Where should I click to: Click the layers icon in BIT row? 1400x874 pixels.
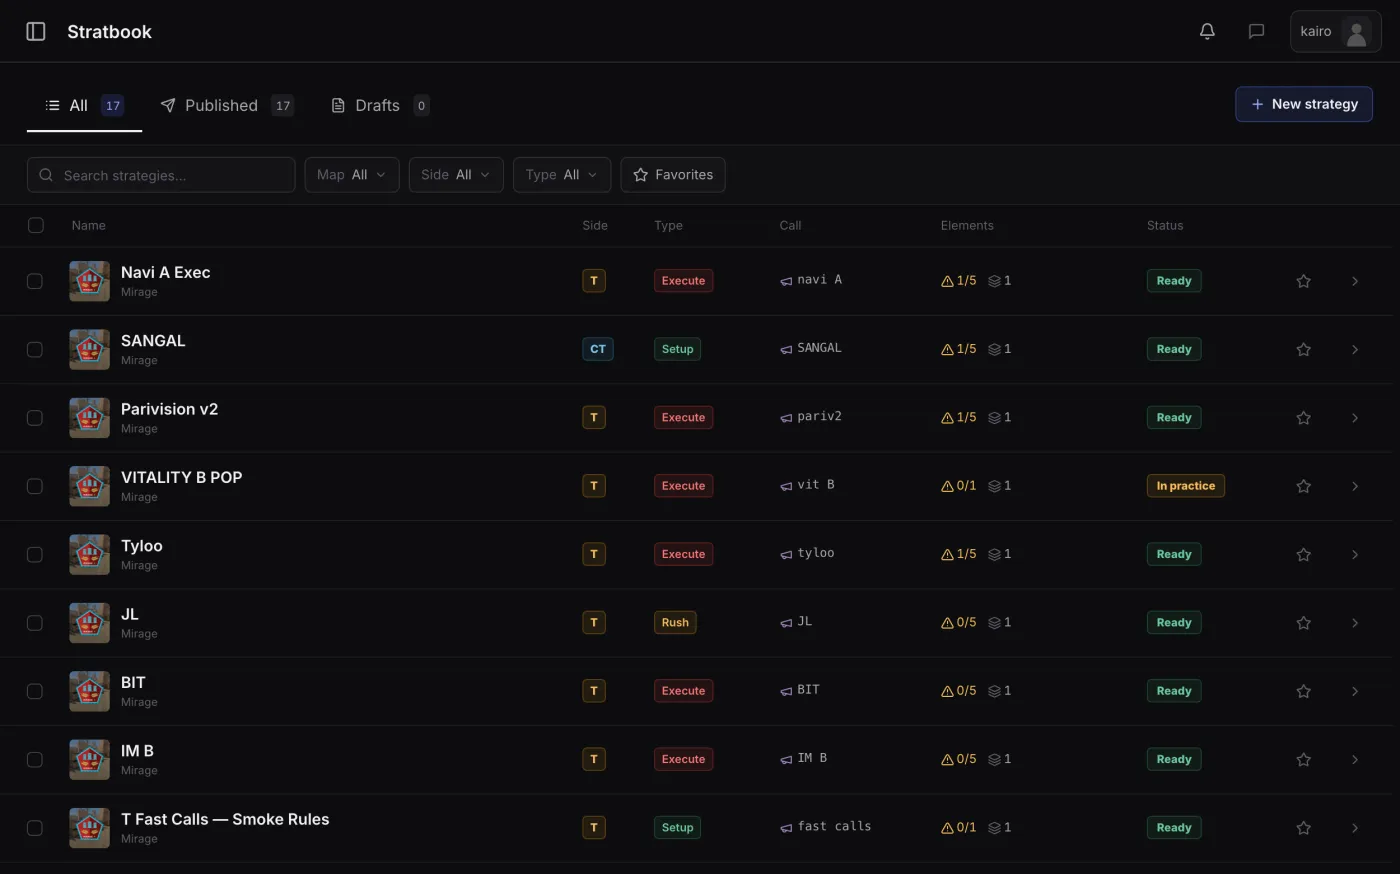coord(994,691)
